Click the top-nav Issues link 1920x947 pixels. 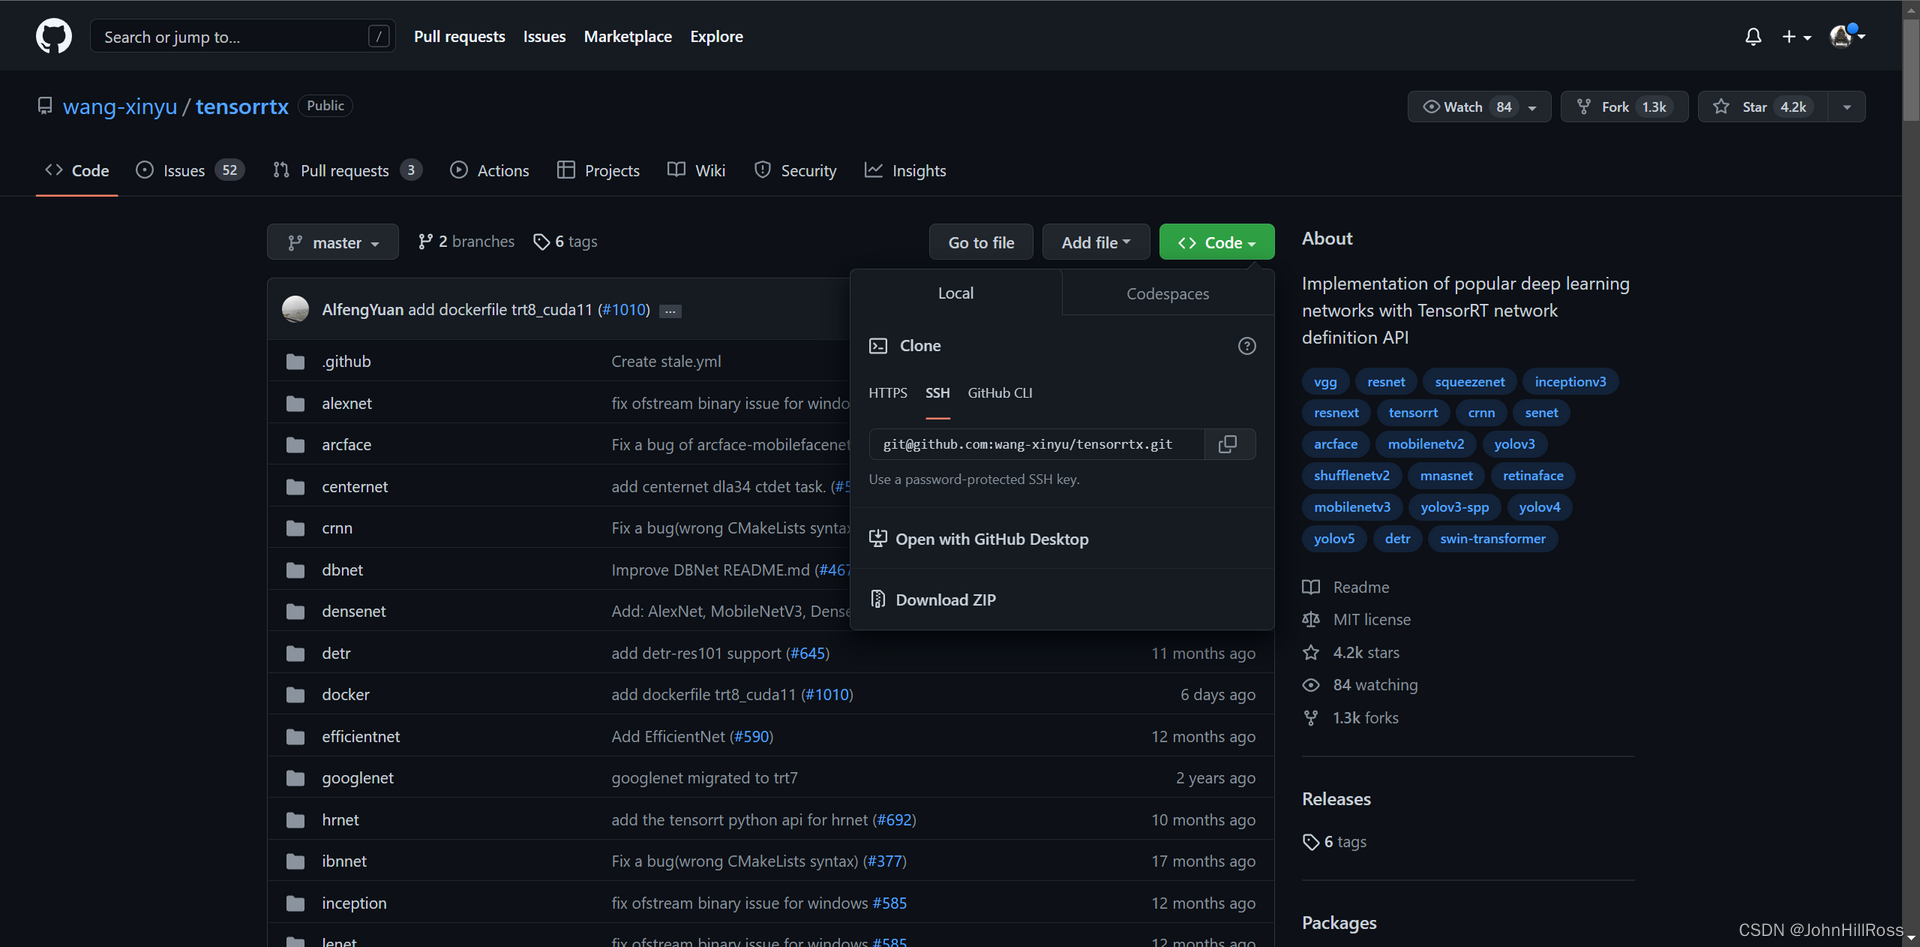[545, 36]
